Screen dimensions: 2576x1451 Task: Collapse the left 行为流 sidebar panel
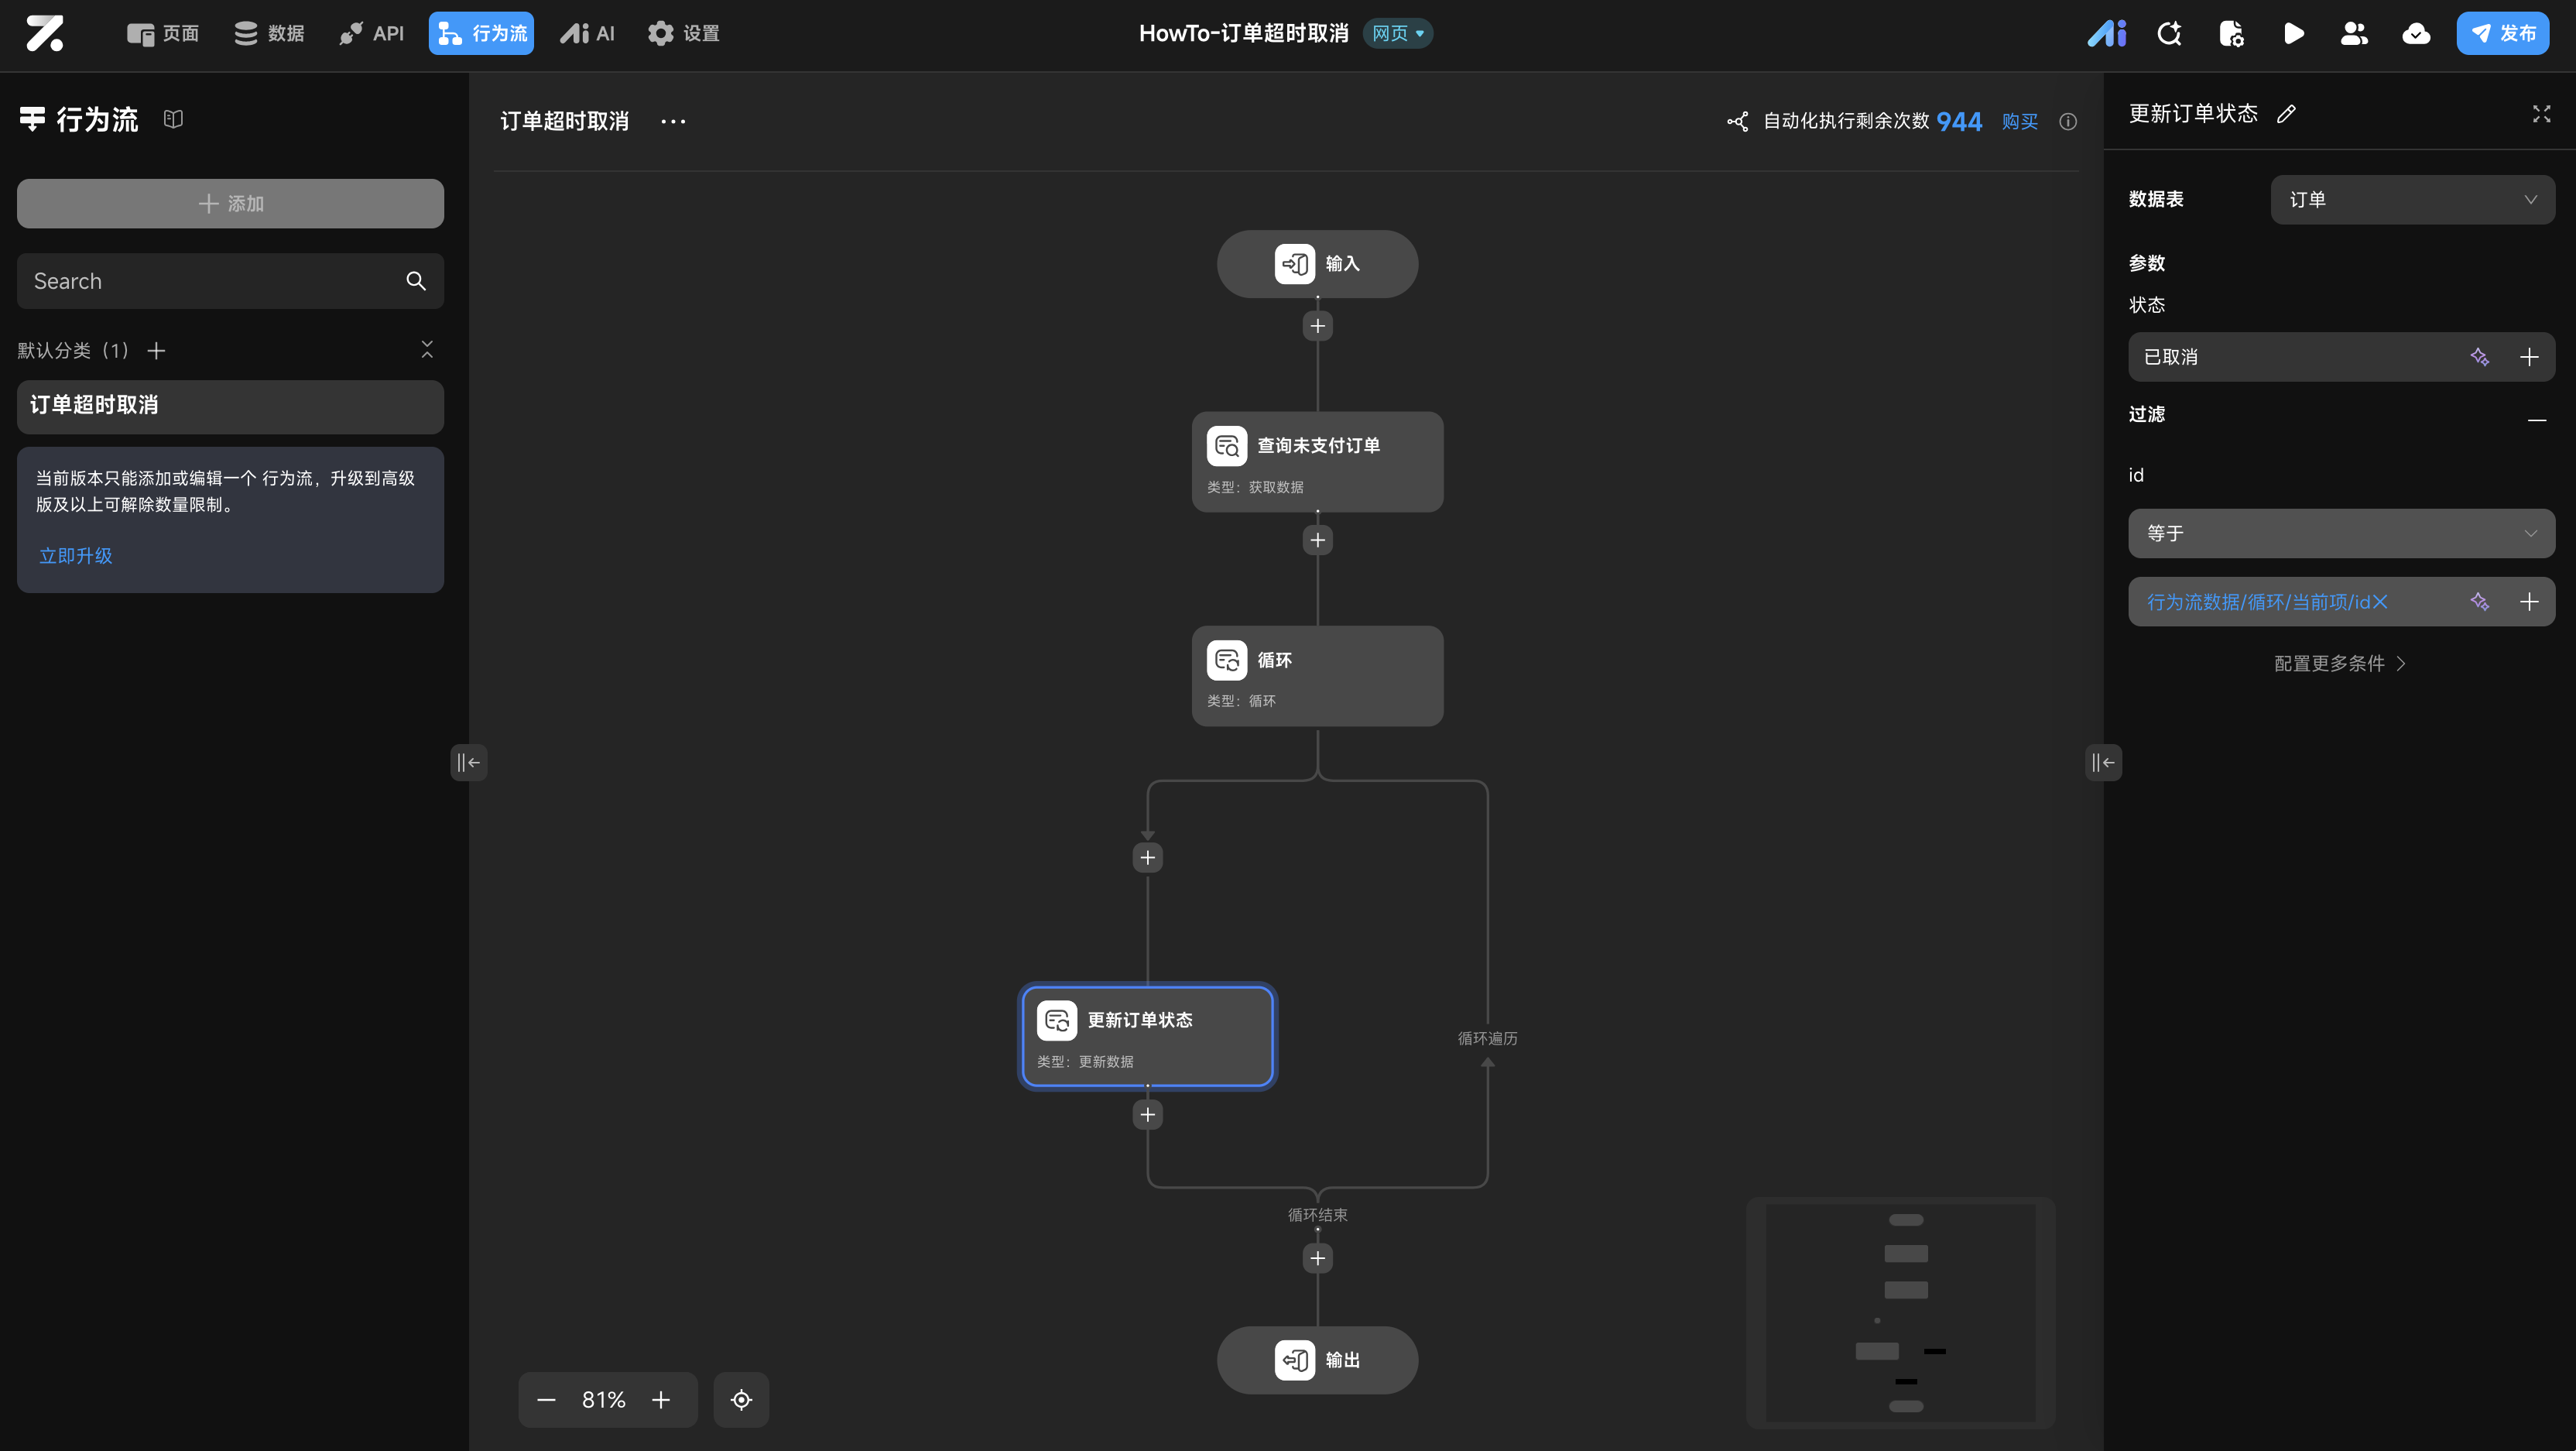point(468,762)
